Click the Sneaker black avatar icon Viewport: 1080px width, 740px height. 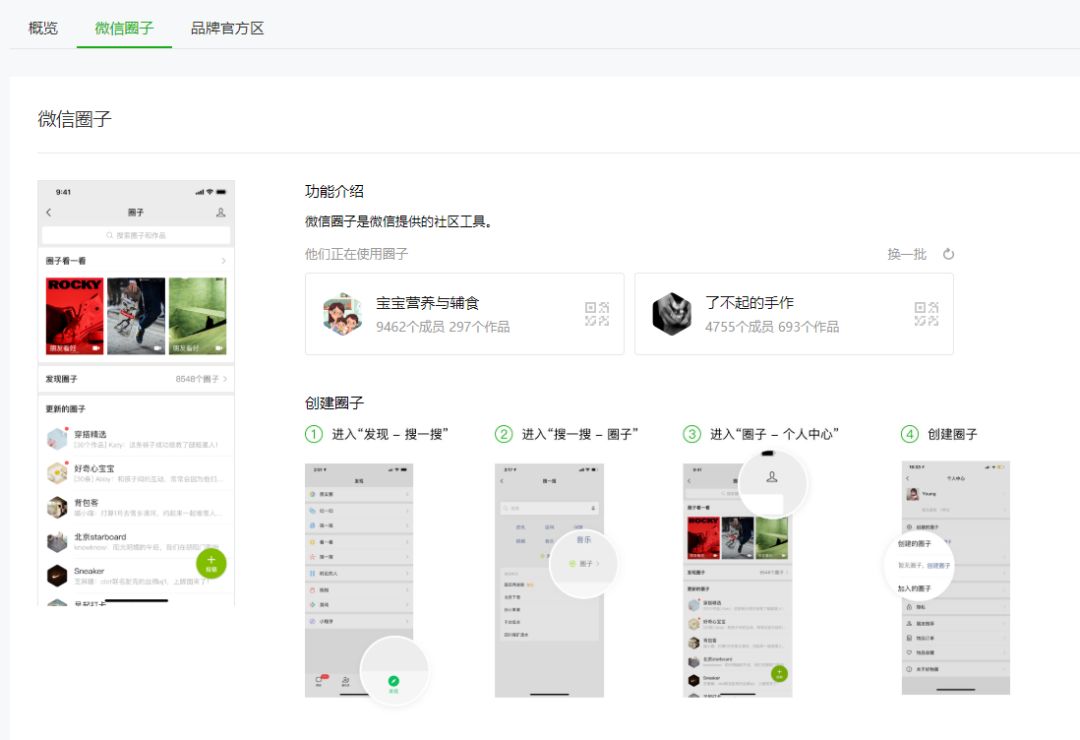(57, 575)
